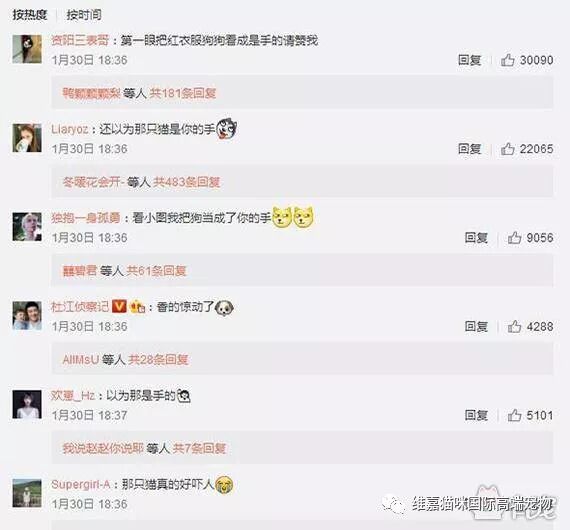
Task: Switch to sort by 按时间 tab
Action: 84,15
